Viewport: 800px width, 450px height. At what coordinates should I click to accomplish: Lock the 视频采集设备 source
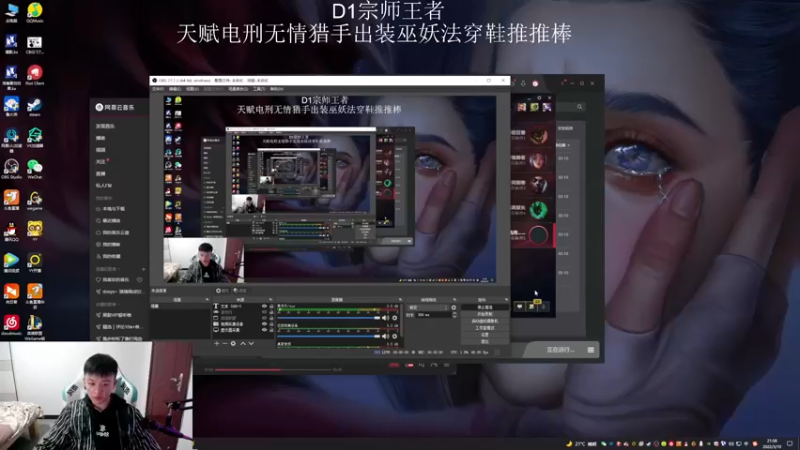click(x=271, y=323)
